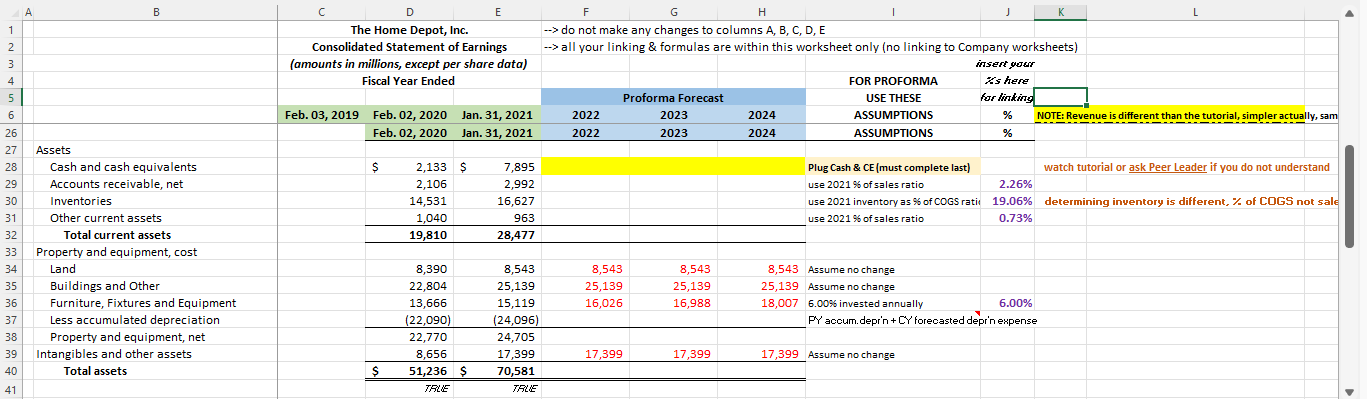Screen dimensions: 1367x399
Task: Click 'The Home Depot, Inc.' title cell
Action: [x=410, y=29]
